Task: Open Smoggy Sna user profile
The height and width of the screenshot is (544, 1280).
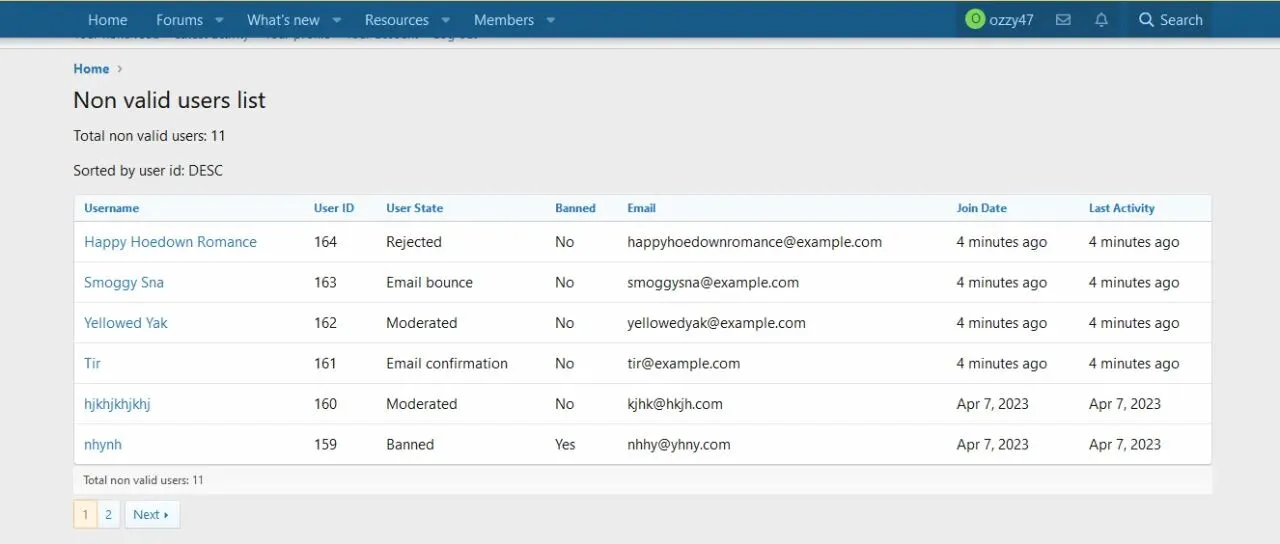Action: coord(124,283)
